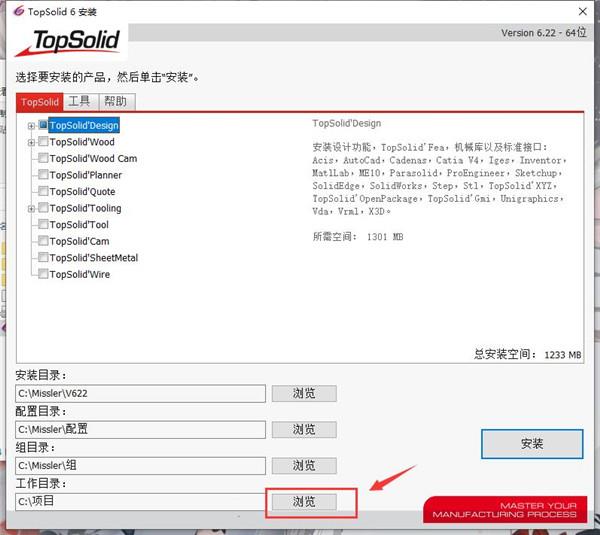Select the TopSolid'Cam label

click(x=79, y=241)
